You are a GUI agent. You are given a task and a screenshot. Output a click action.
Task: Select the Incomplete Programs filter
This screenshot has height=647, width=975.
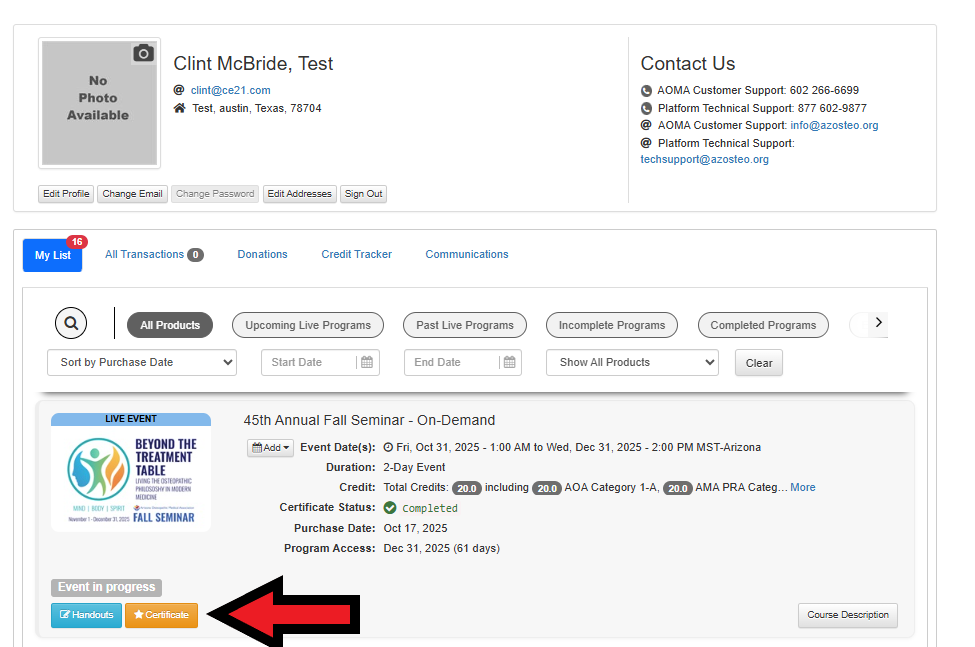(611, 325)
